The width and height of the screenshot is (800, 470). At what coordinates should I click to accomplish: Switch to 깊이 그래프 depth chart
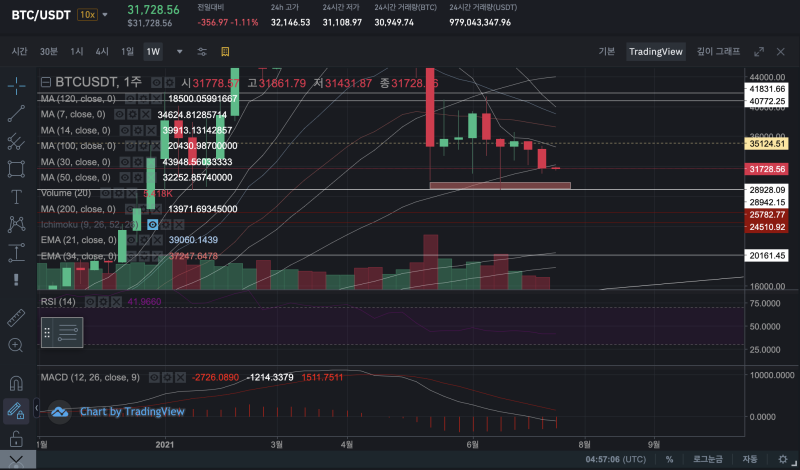pos(718,52)
